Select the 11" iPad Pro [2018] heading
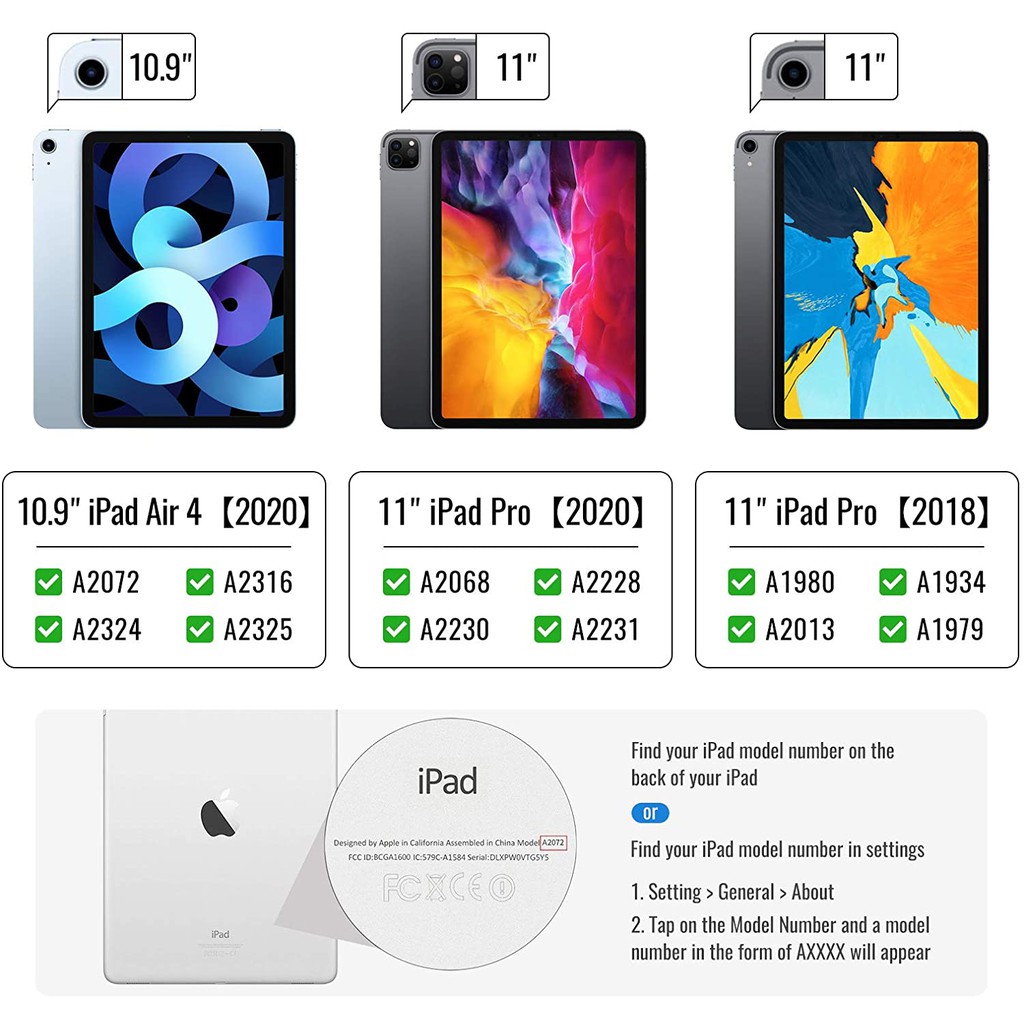 click(x=857, y=512)
